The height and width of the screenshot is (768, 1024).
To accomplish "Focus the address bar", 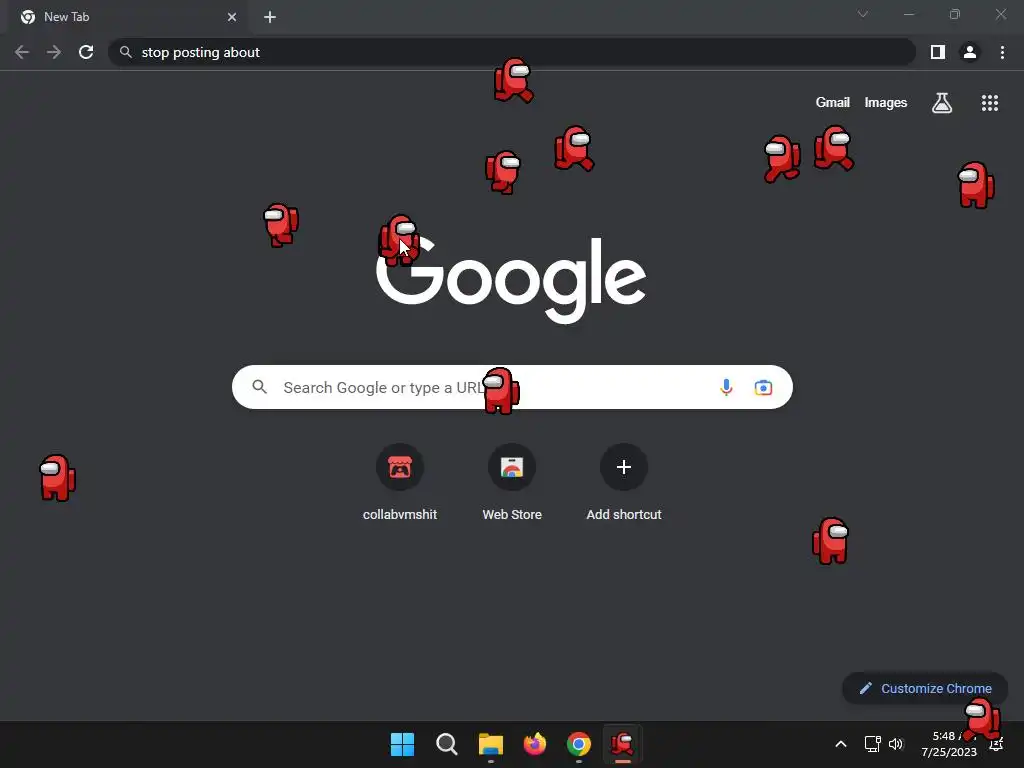I will tap(512, 52).
